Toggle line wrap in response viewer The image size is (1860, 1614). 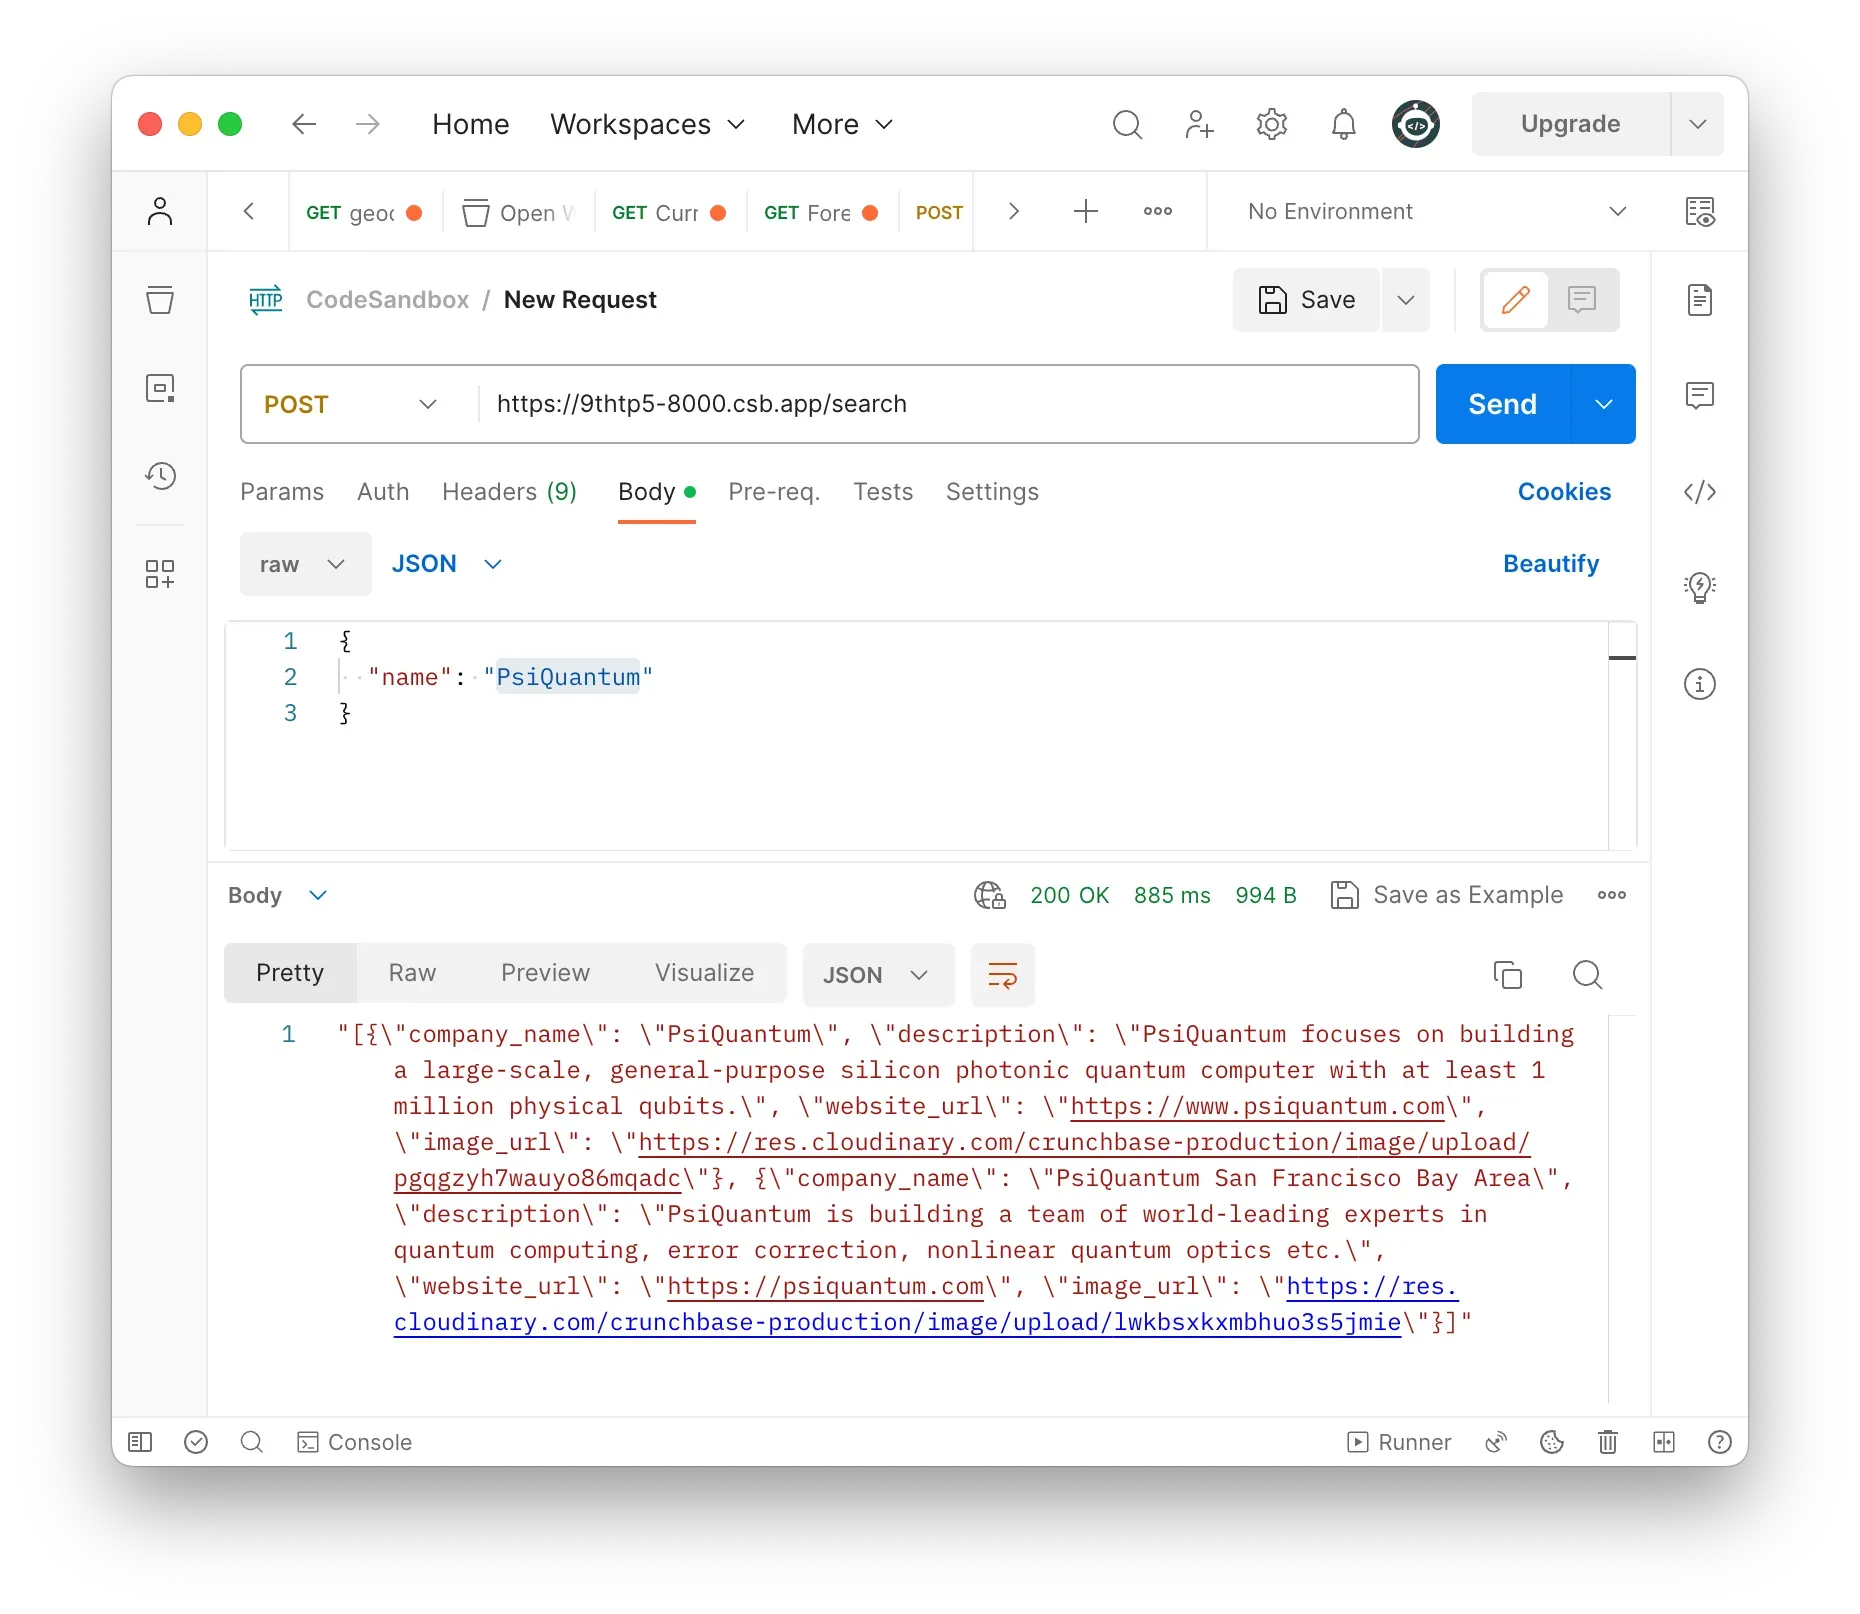point(1002,974)
